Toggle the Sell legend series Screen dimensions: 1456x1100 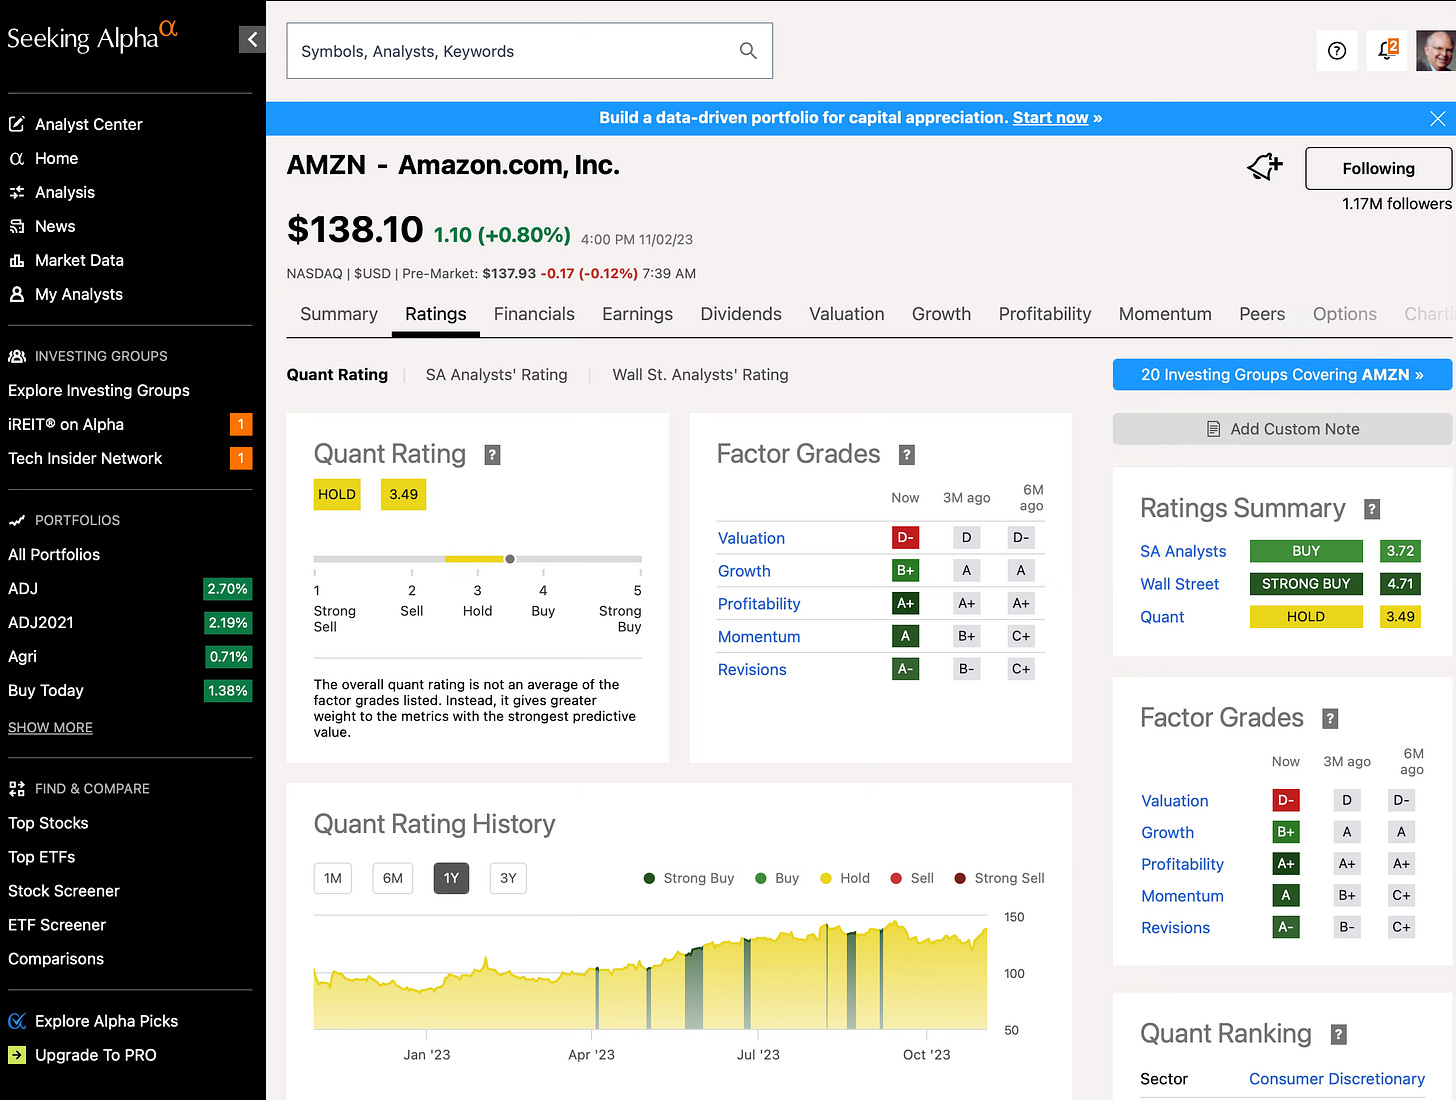pos(912,878)
